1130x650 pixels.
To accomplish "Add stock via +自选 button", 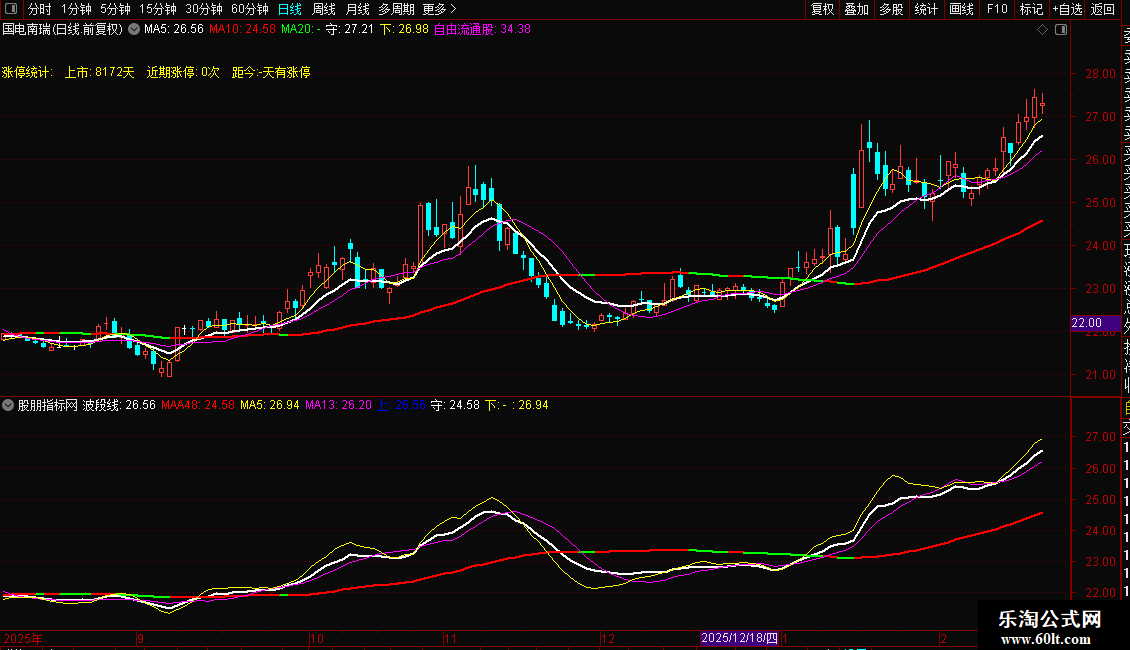I will [1067, 9].
